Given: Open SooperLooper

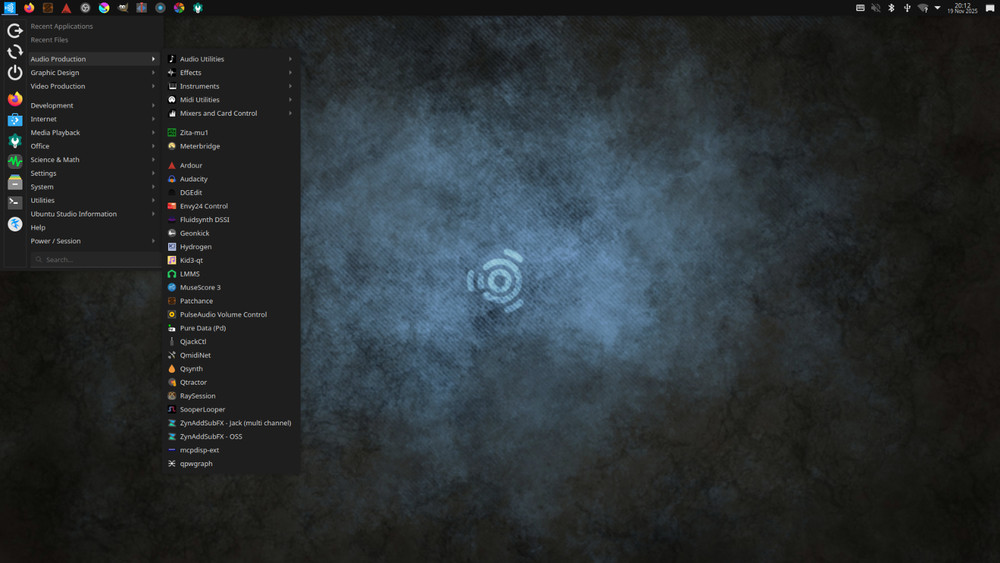Looking at the screenshot, I should click(x=231, y=409).
